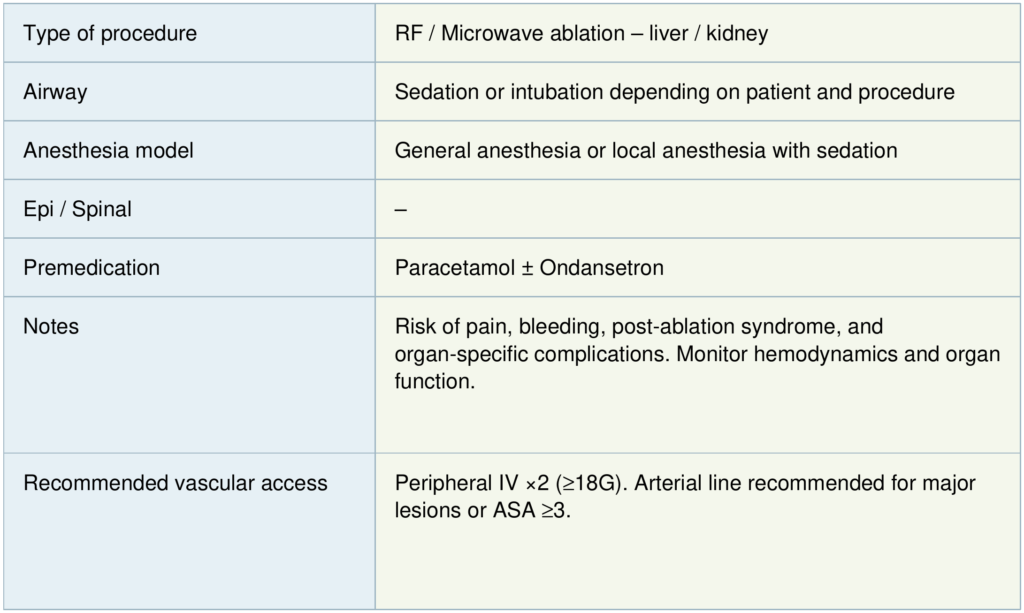Screen dimensions: 1024x613
Task: Click "patient and procedure" text in Airway row
Action: click(856, 92)
